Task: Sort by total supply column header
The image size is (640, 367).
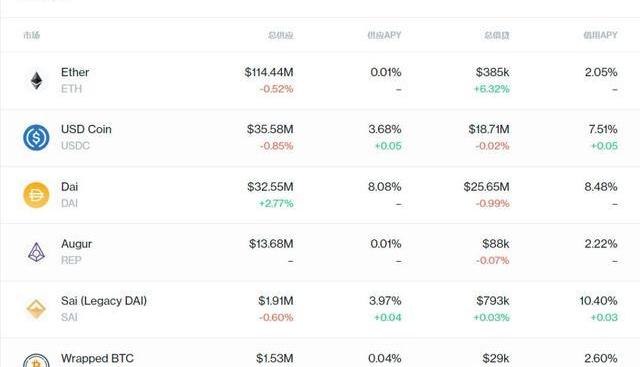Action: click(x=281, y=35)
